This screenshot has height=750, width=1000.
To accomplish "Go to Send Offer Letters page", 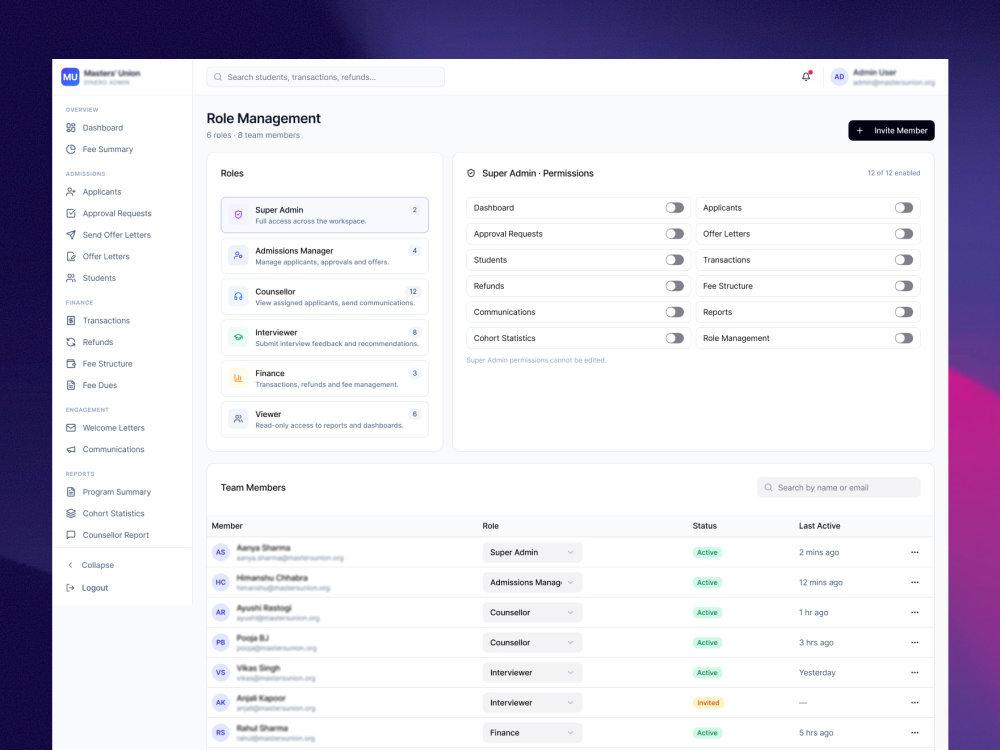I will tap(108, 235).
